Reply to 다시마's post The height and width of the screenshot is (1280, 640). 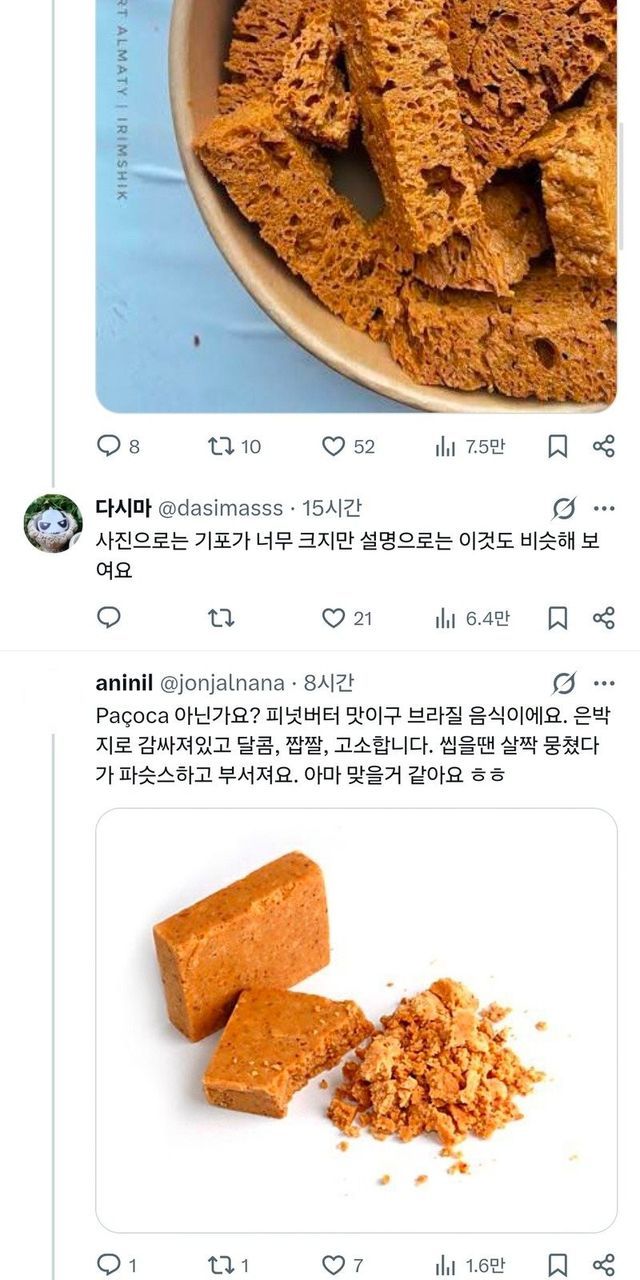(x=109, y=618)
